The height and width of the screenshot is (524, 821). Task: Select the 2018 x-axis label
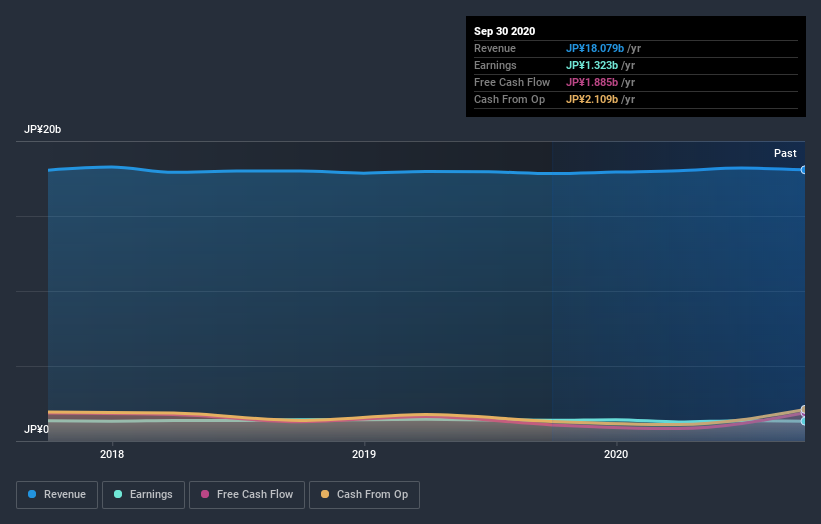(x=112, y=454)
